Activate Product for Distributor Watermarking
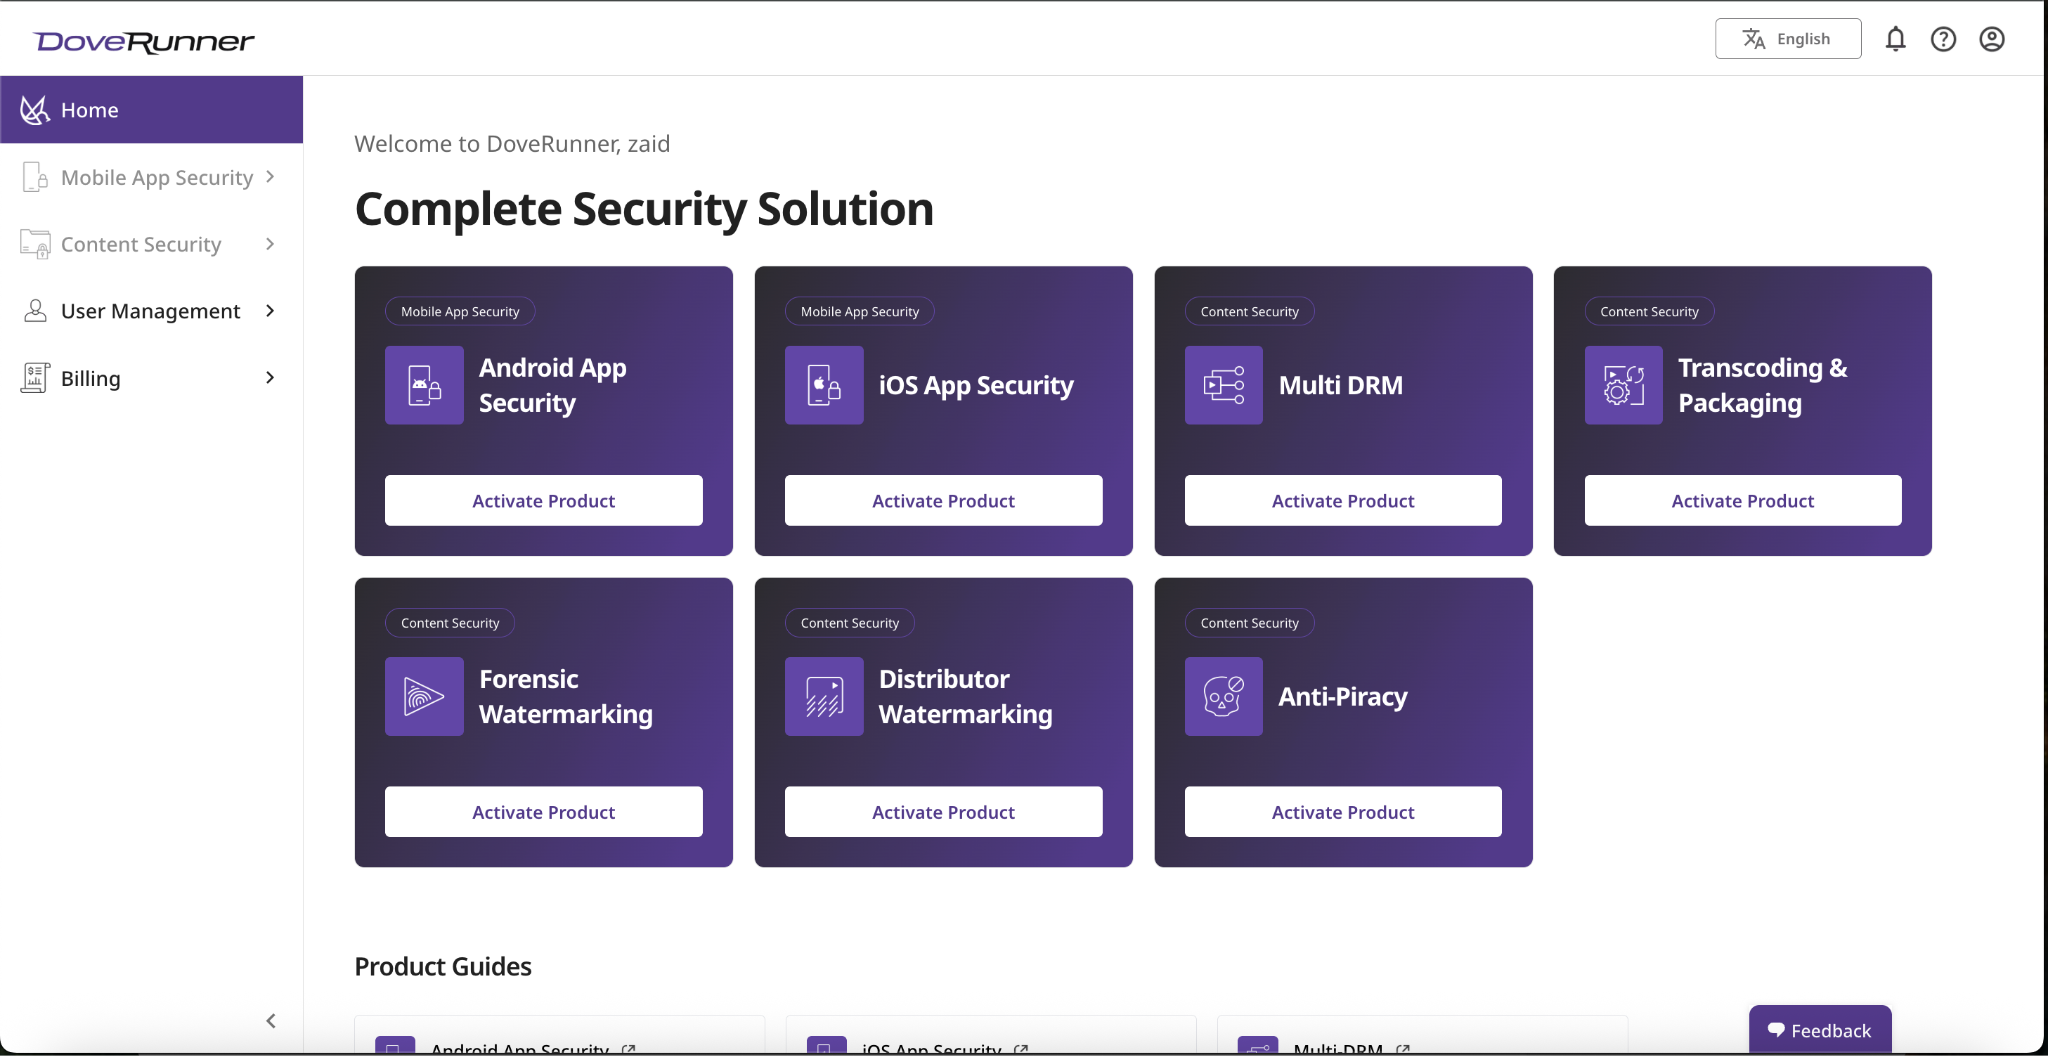The image size is (2048, 1056). pyautogui.click(x=944, y=812)
